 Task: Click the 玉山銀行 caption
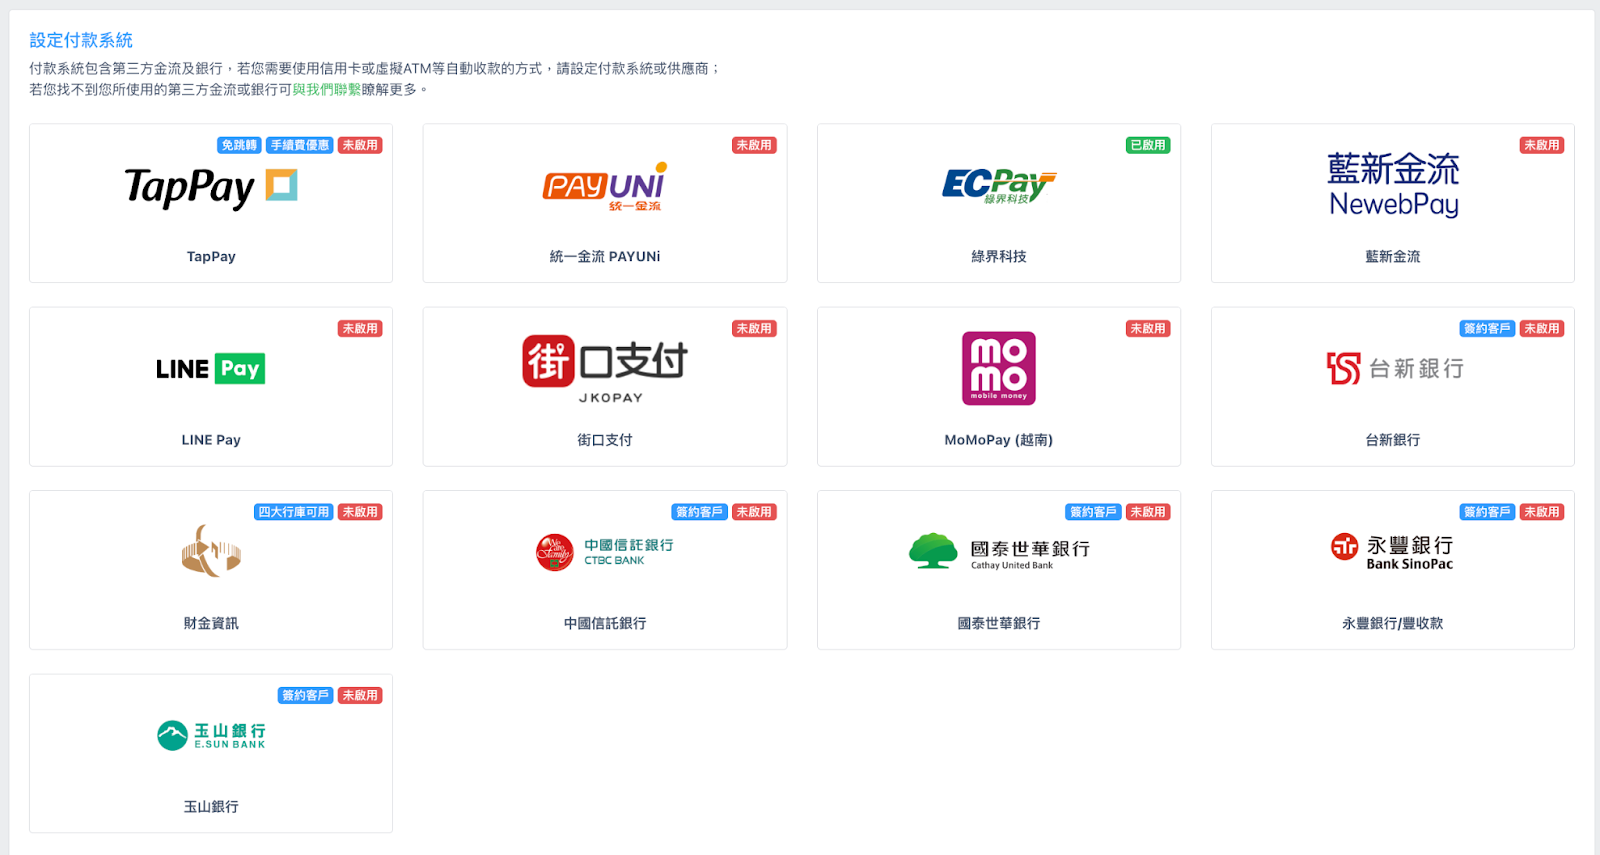(211, 807)
